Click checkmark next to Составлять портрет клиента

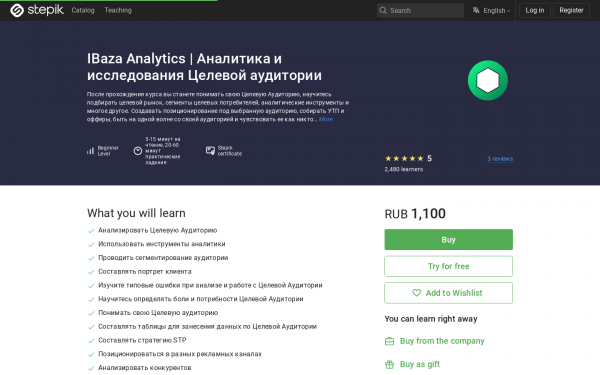(x=91, y=272)
